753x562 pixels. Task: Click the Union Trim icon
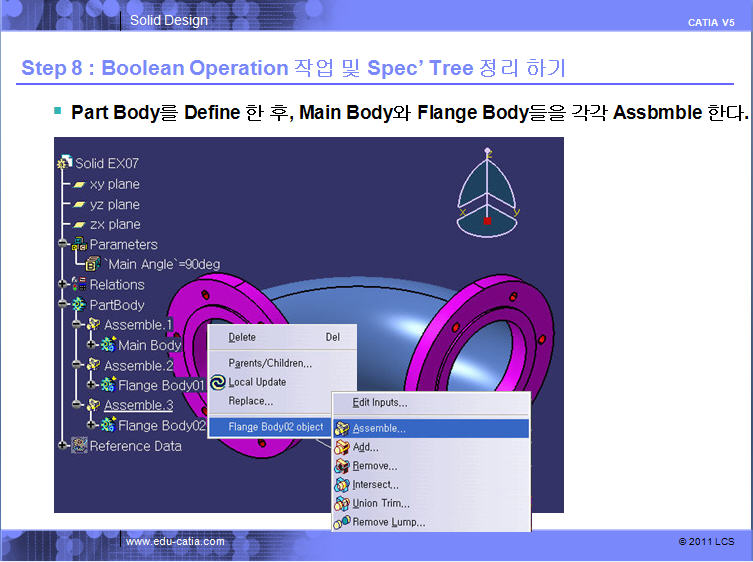pos(342,503)
